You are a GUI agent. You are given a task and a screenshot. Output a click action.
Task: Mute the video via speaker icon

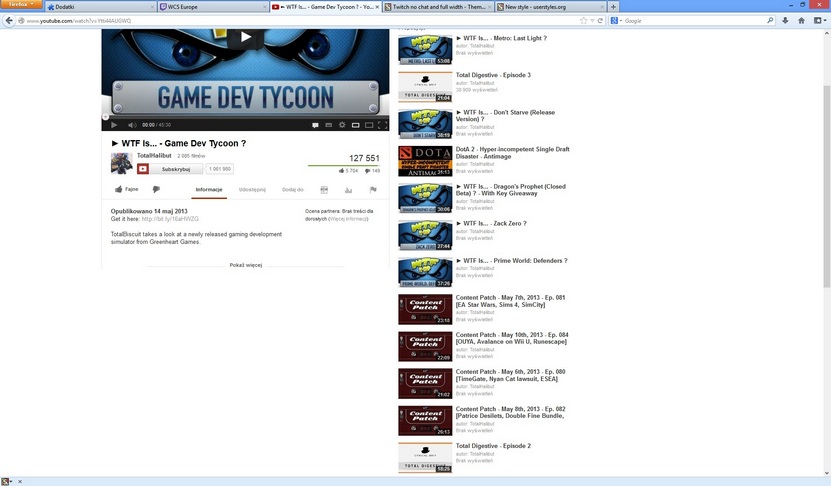pyautogui.click(x=132, y=125)
